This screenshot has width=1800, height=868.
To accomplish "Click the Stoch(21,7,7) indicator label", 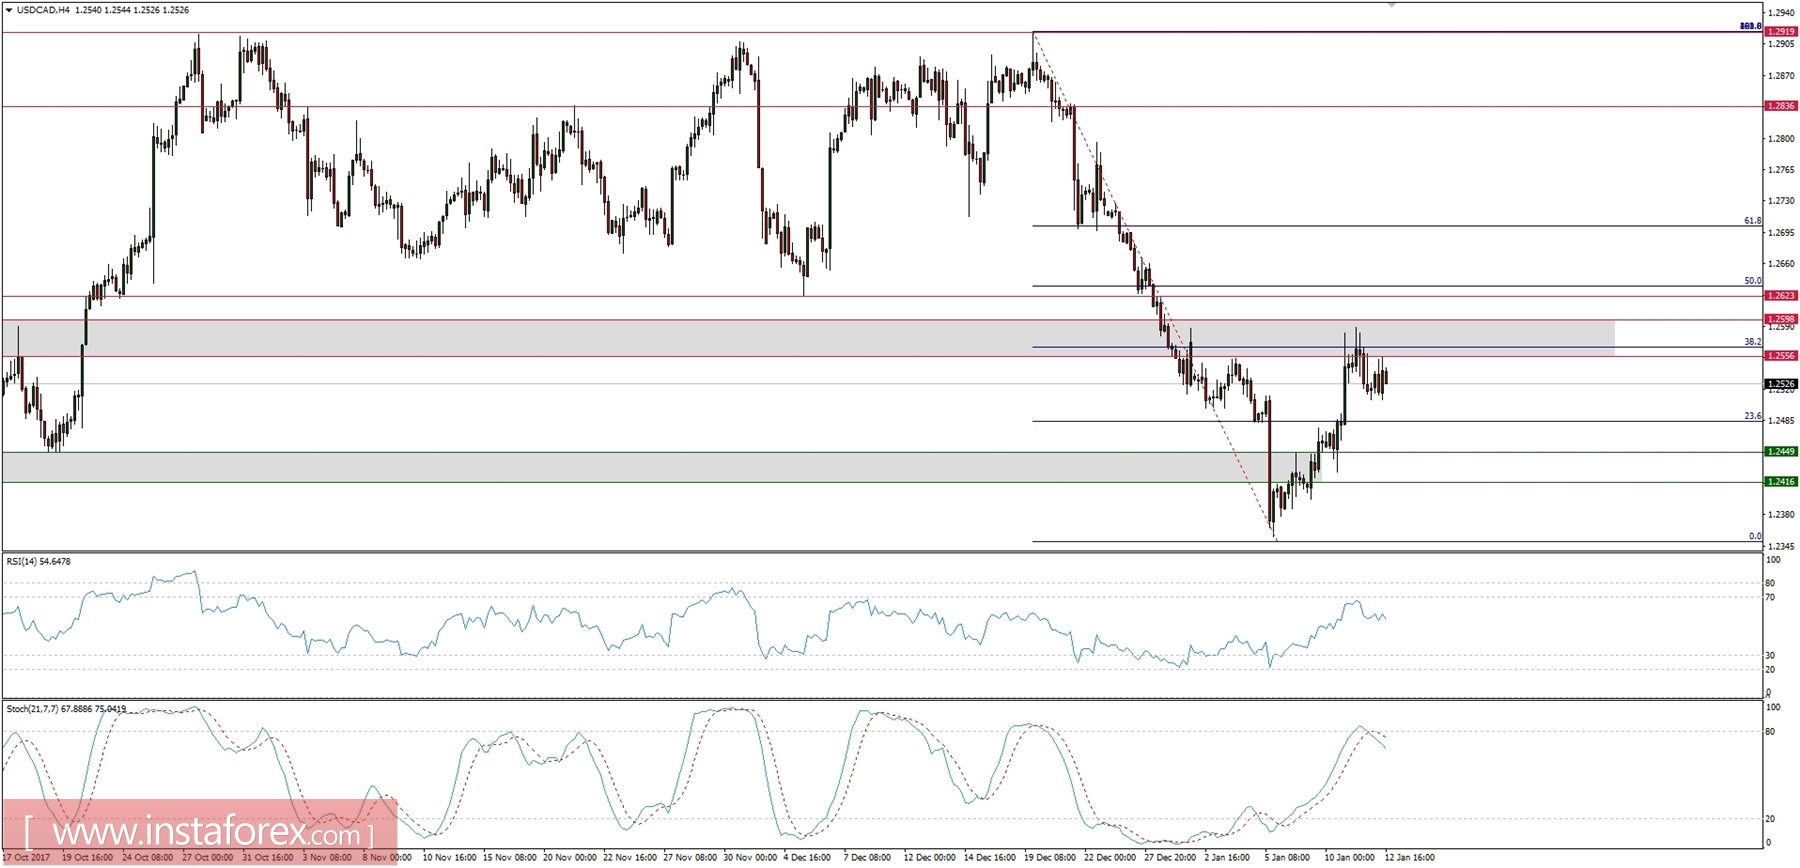I will coord(66,709).
